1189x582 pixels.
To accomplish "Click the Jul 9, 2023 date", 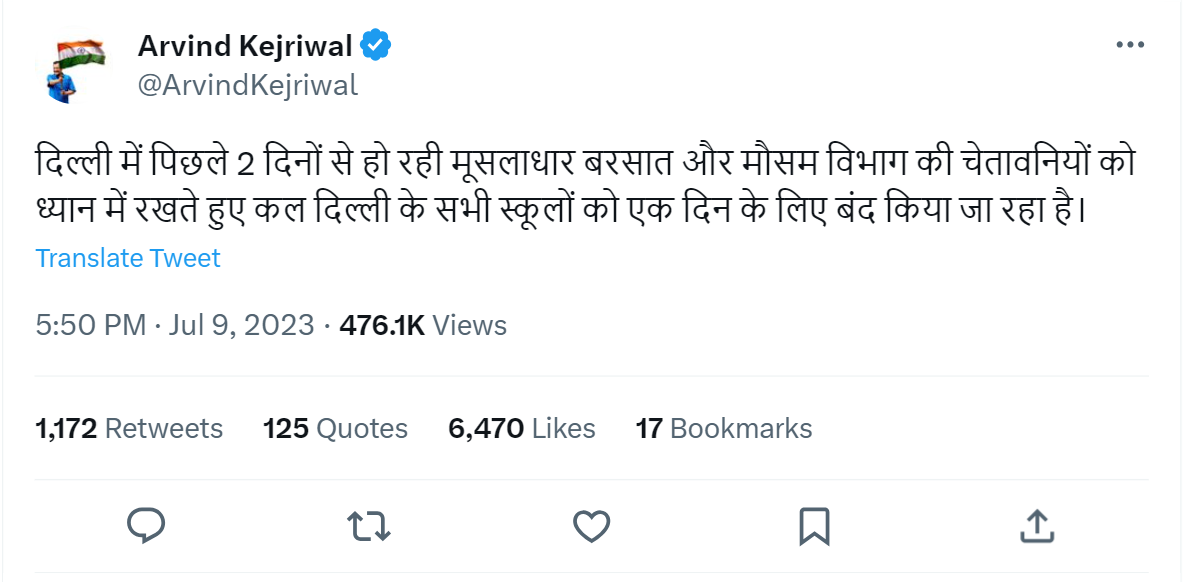I will (244, 325).
